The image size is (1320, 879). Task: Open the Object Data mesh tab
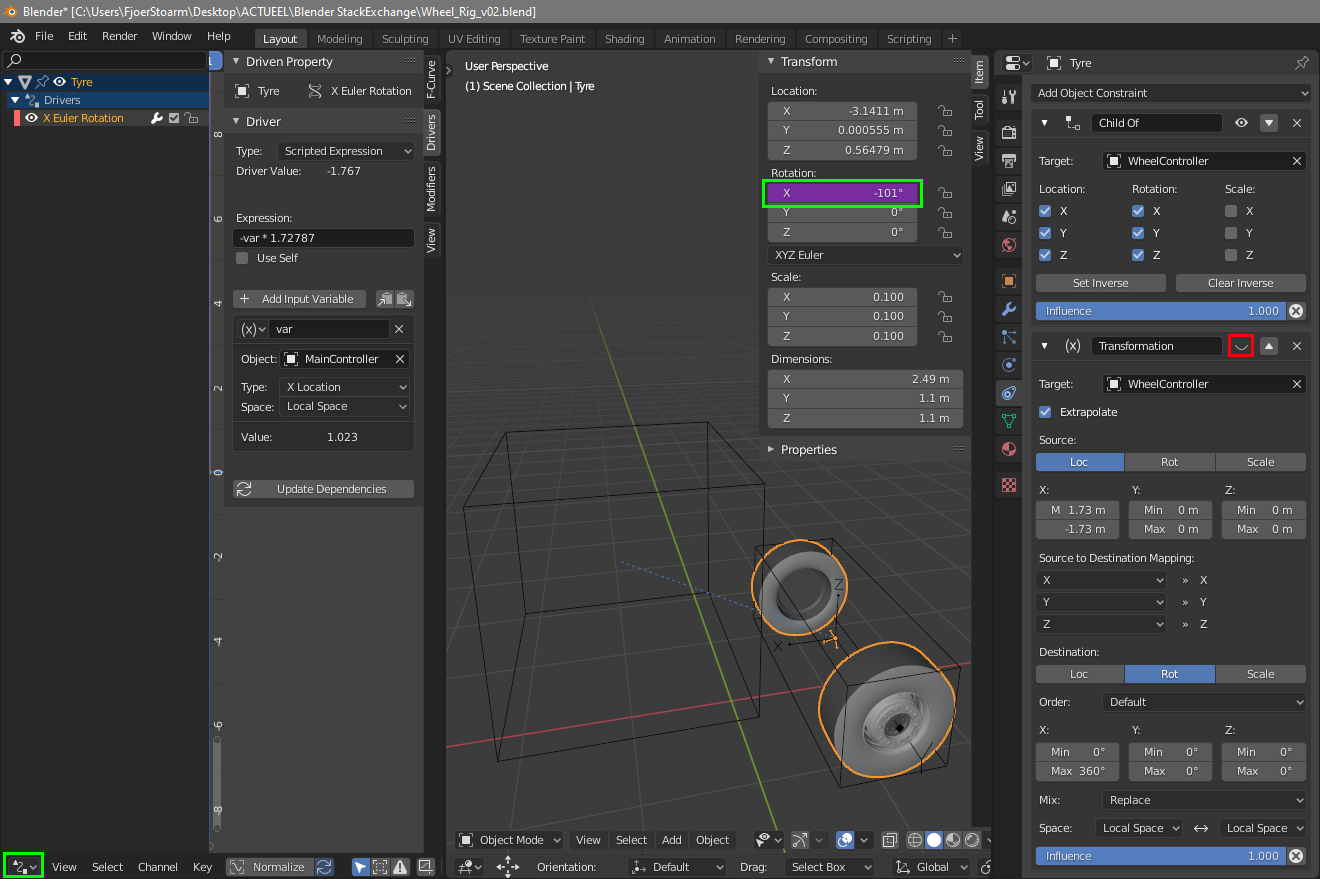(1008, 421)
